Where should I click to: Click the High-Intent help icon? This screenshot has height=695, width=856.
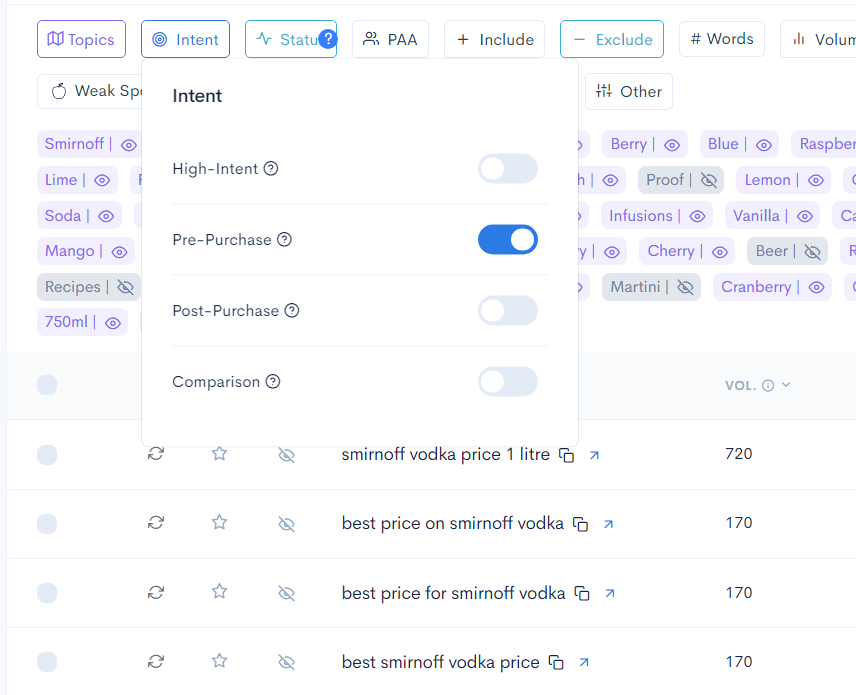271,169
